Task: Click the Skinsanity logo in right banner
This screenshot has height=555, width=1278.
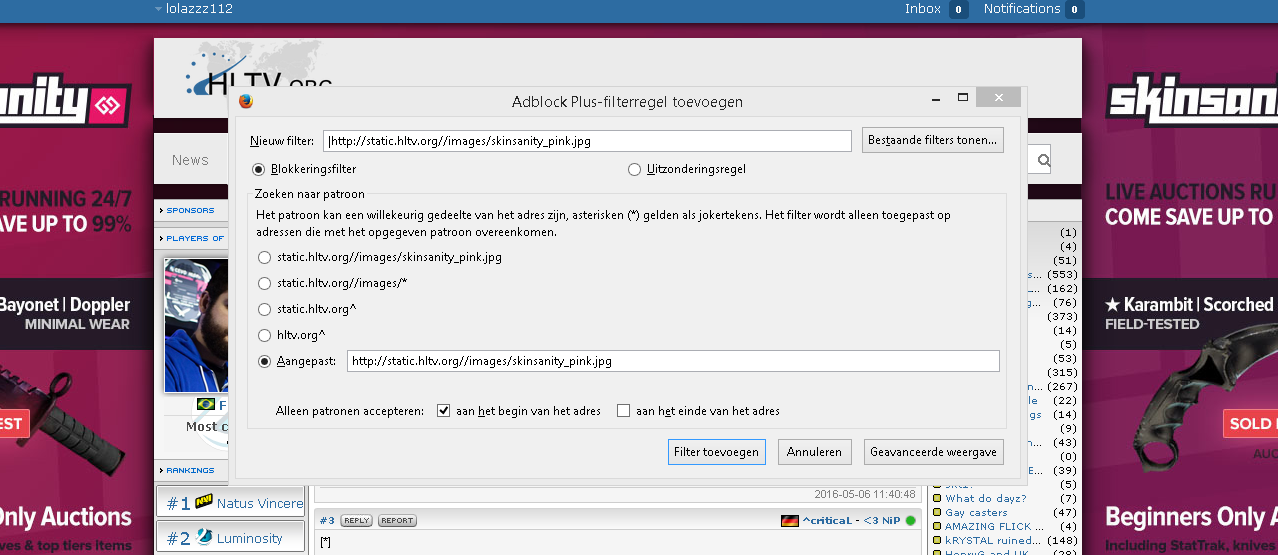Action: tap(1192, 101)
